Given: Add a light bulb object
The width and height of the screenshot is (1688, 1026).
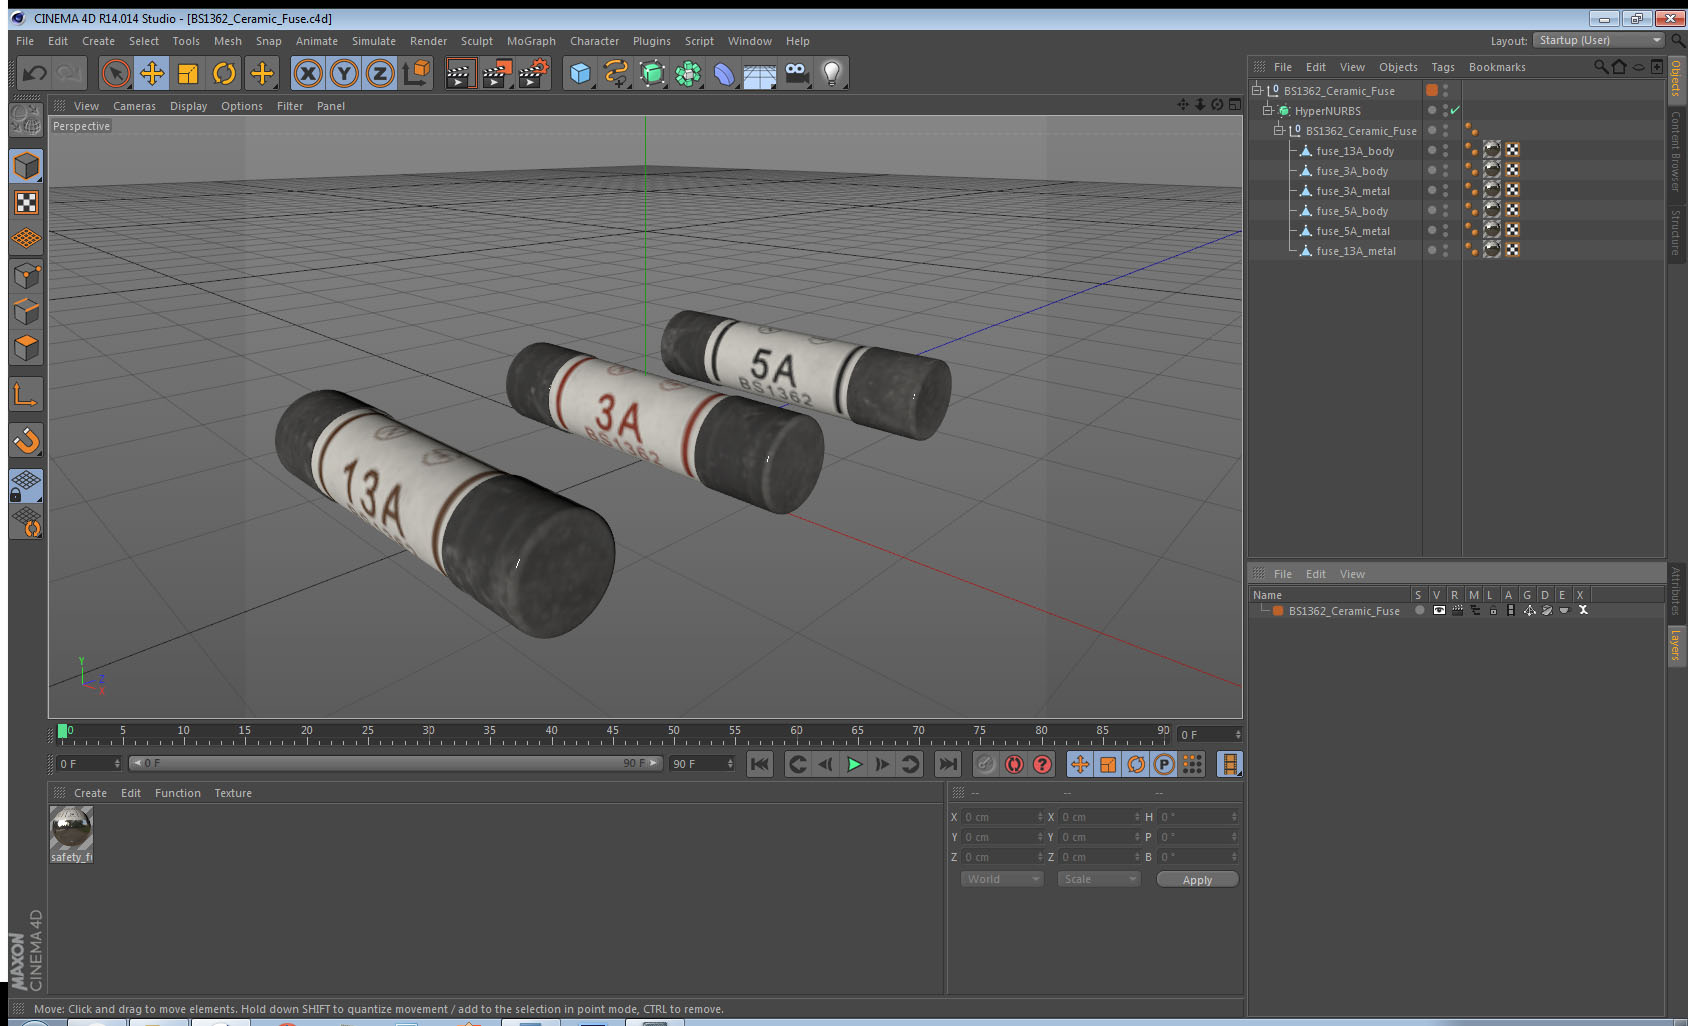Looking at the screenshot, I should (x=832, y=73).
